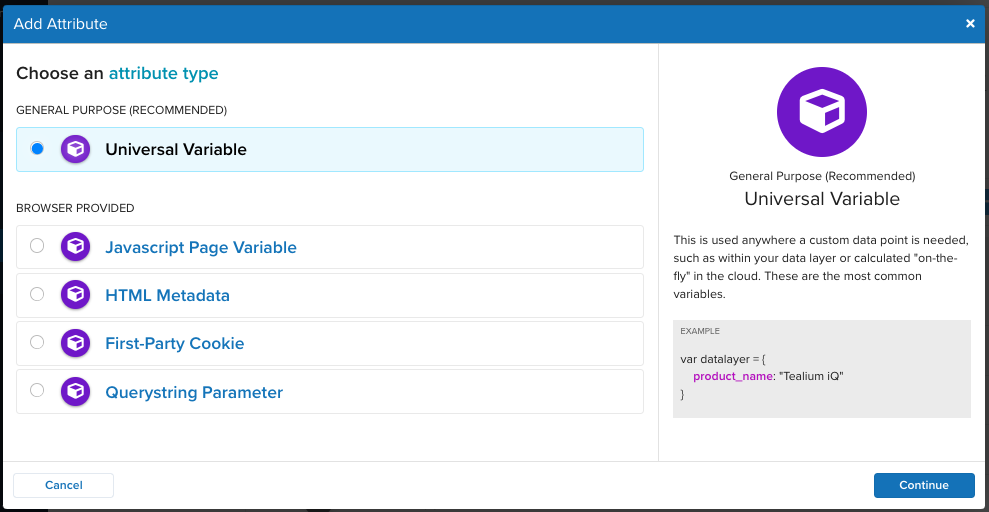Viewport: 989px width, 512px height.
Task: Pick the First-Party Cookie radio button
Action: 37,342
